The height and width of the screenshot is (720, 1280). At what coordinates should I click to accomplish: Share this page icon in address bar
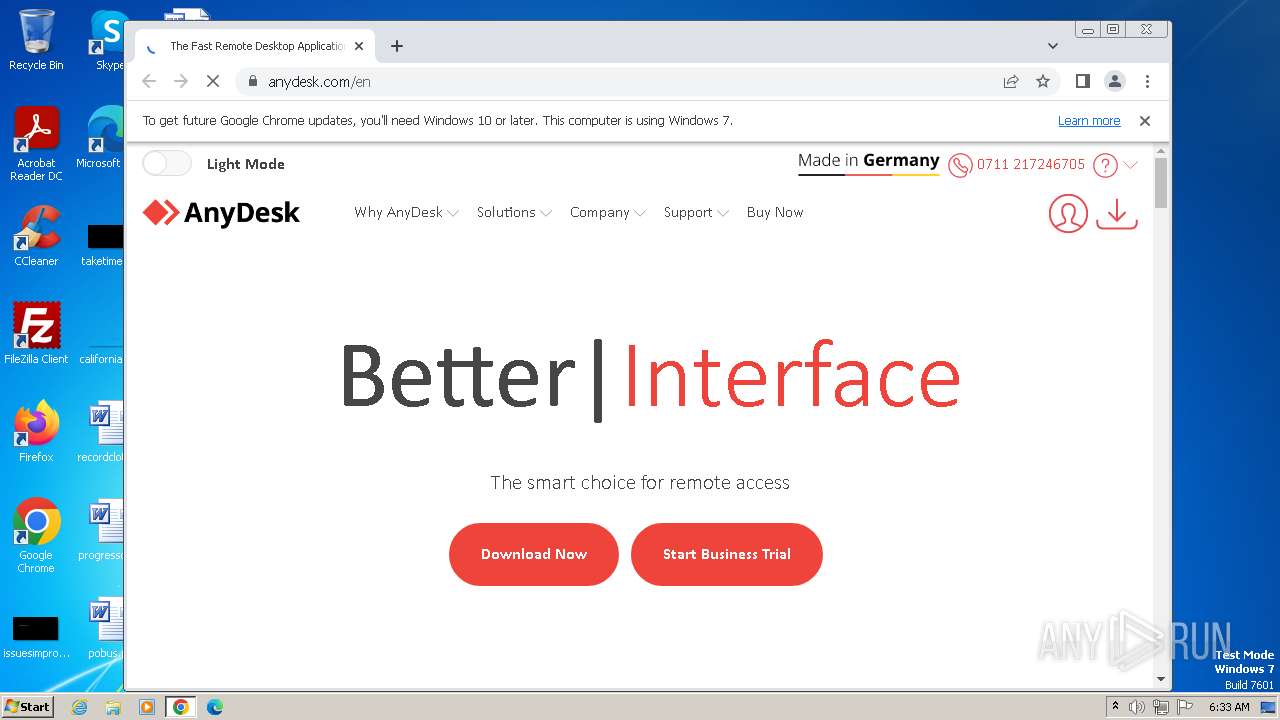1011,81
